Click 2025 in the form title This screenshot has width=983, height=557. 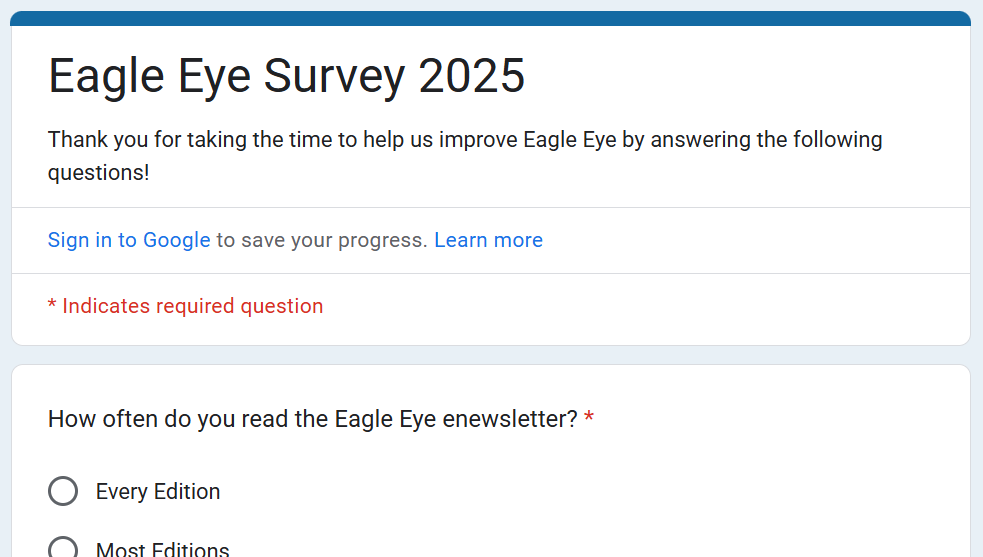click(472, 76)
